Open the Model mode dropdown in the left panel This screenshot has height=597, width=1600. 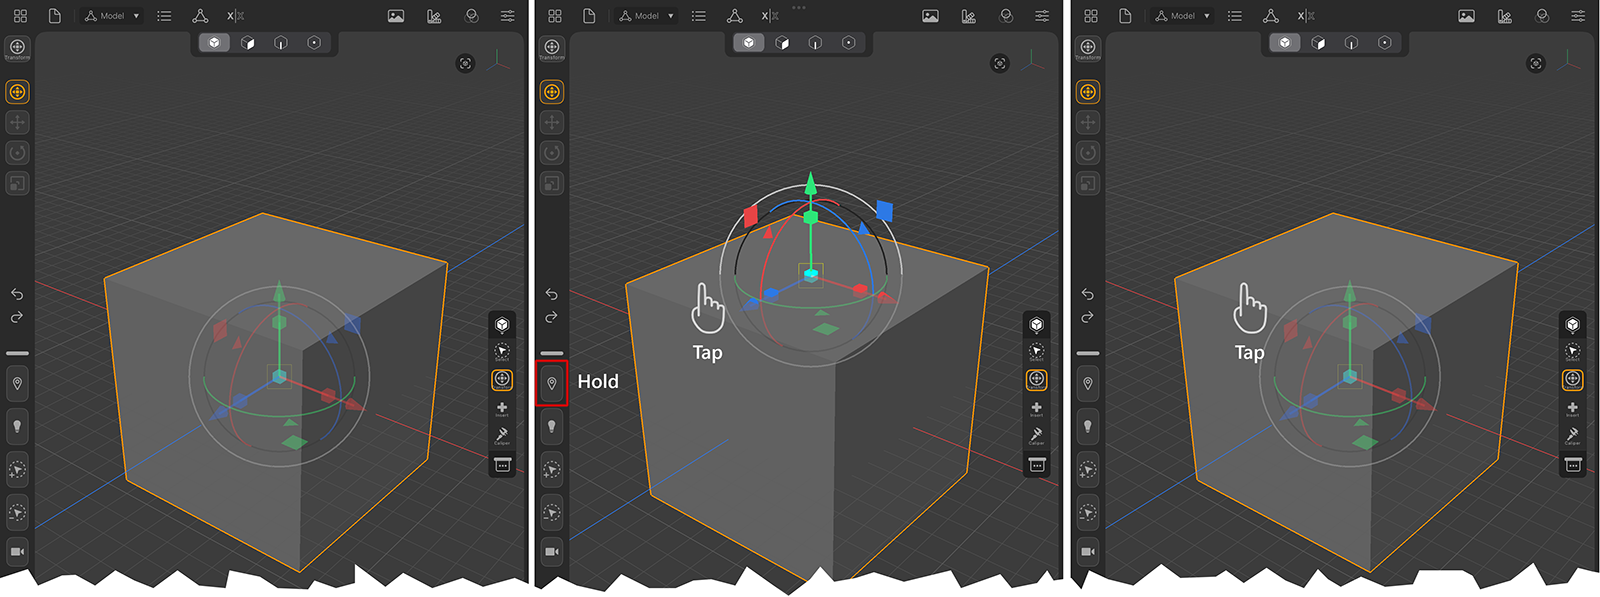112,16
